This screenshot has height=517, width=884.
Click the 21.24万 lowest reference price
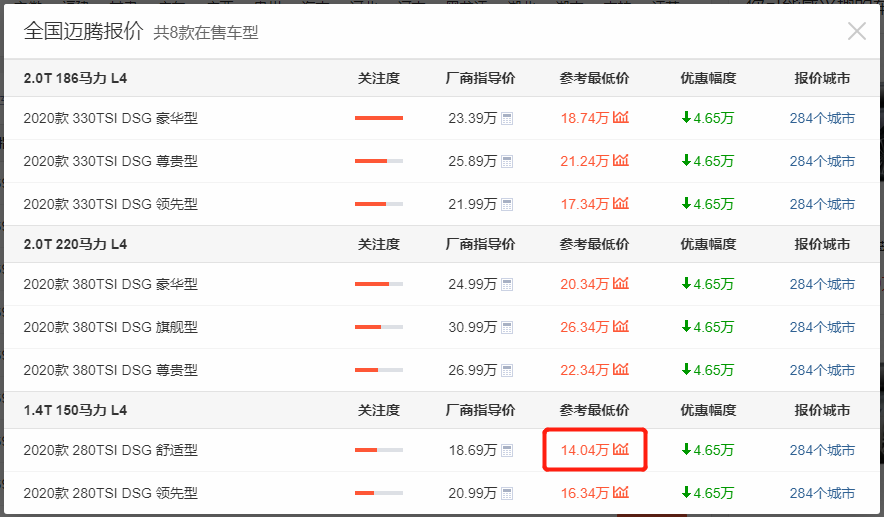click(x=585, y=161)
